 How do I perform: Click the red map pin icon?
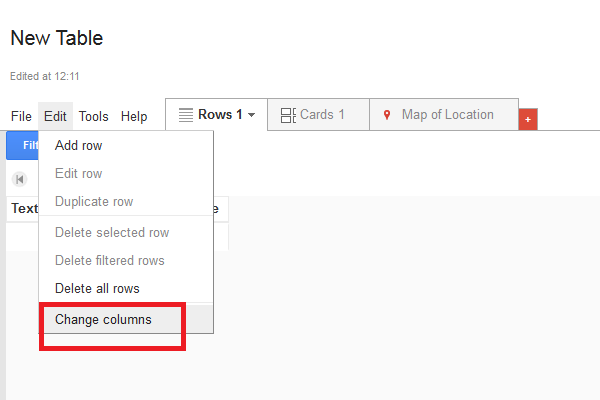[x=387, y=115]
